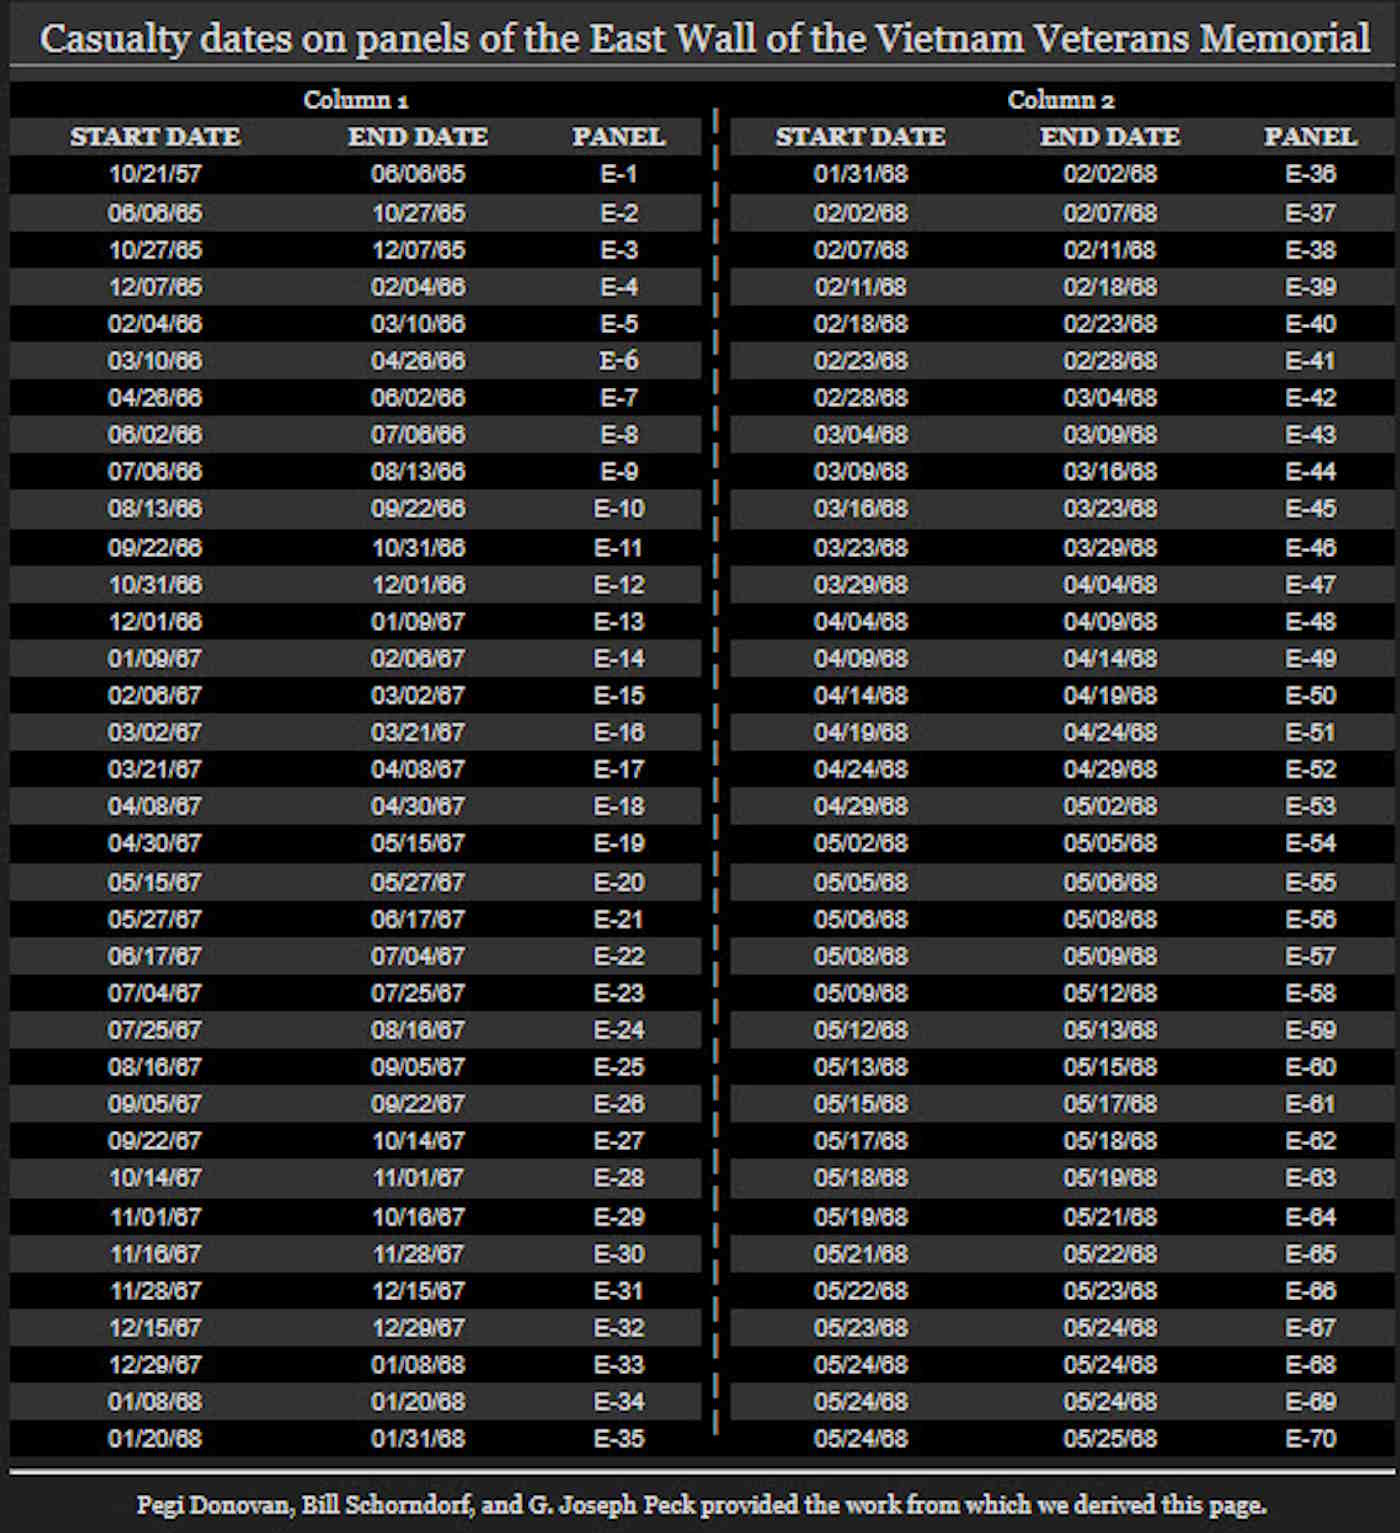Click the 05/25/68 end date cell
Image resolution: width=1400 pixels, height=1533 pixels.
pyautogui.click(x=1109, y=1439)
